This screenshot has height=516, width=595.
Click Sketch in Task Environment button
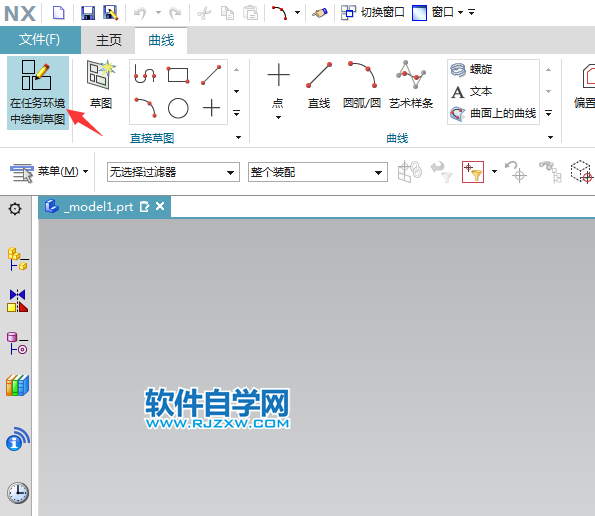[x=38, y=93]
